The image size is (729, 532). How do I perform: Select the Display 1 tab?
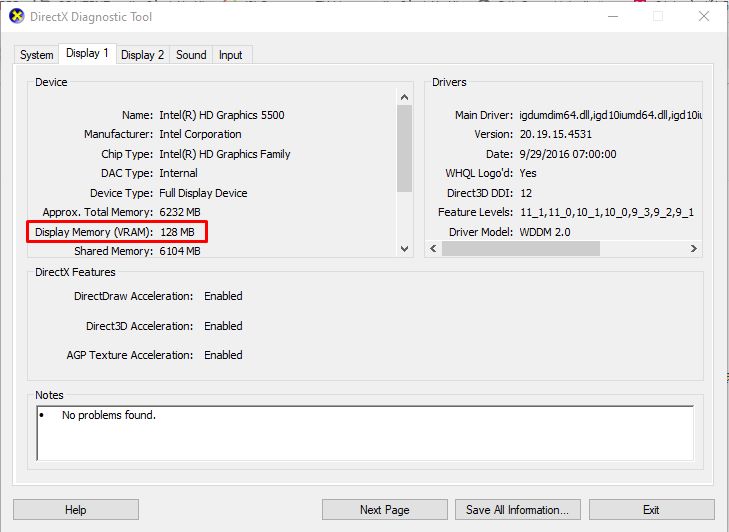[x=87, y=53]
